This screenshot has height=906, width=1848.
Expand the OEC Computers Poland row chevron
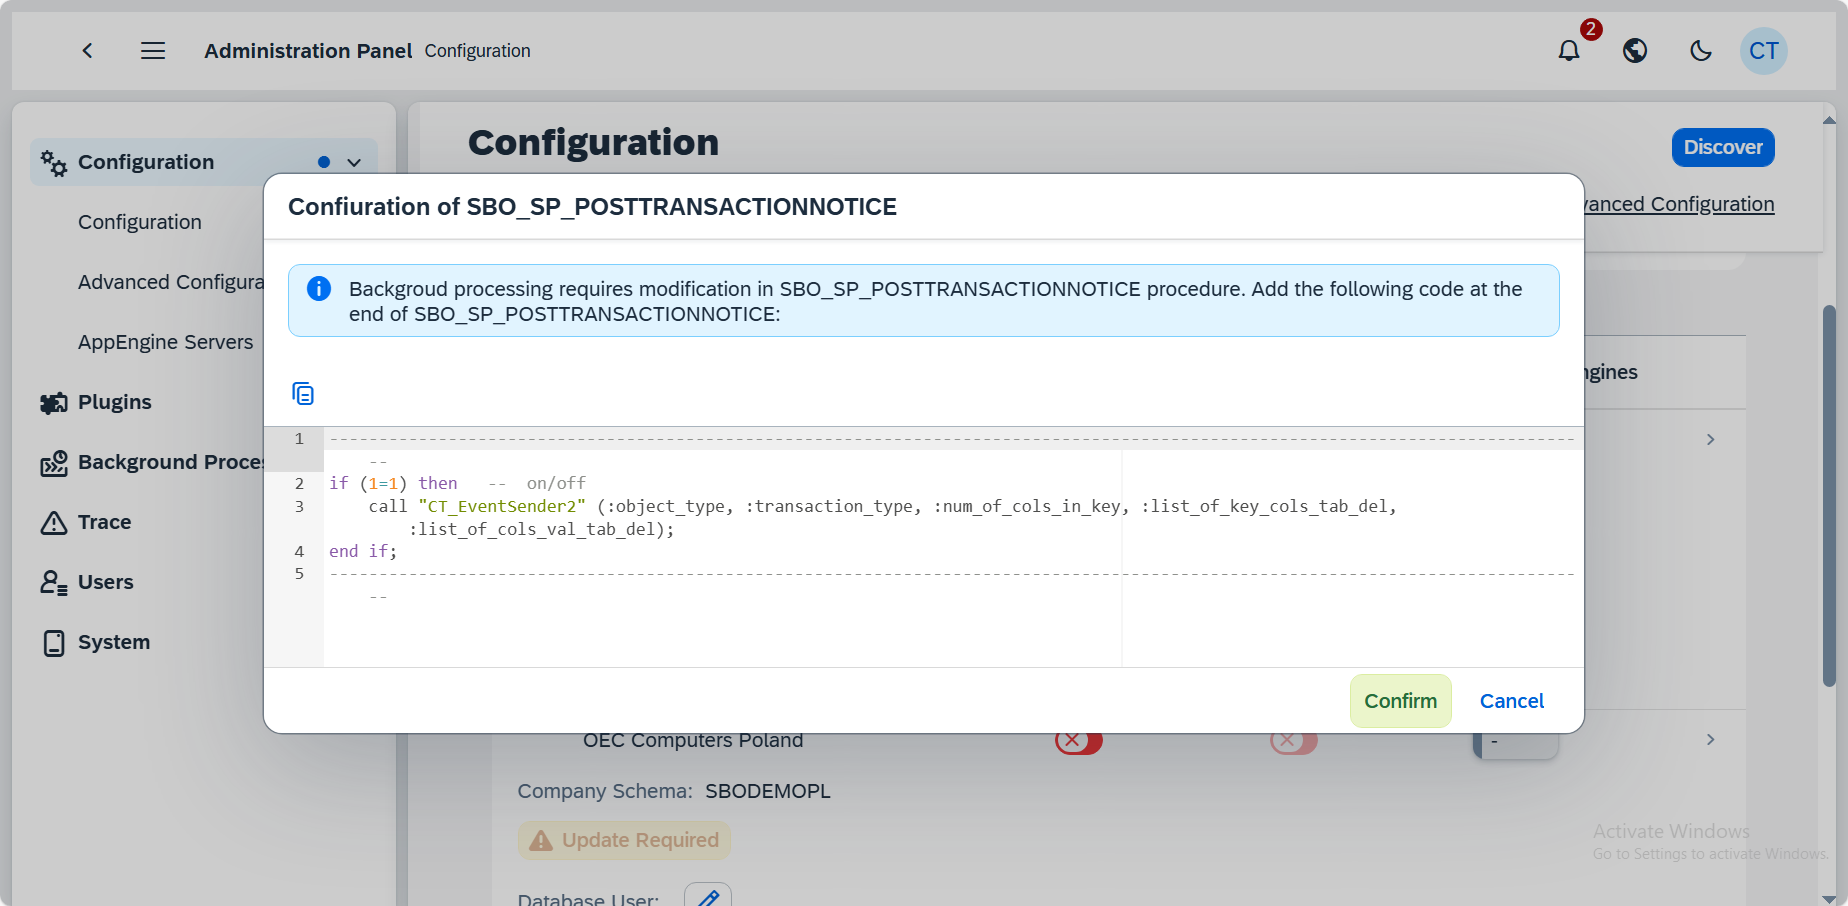[x=1710, y=740]
